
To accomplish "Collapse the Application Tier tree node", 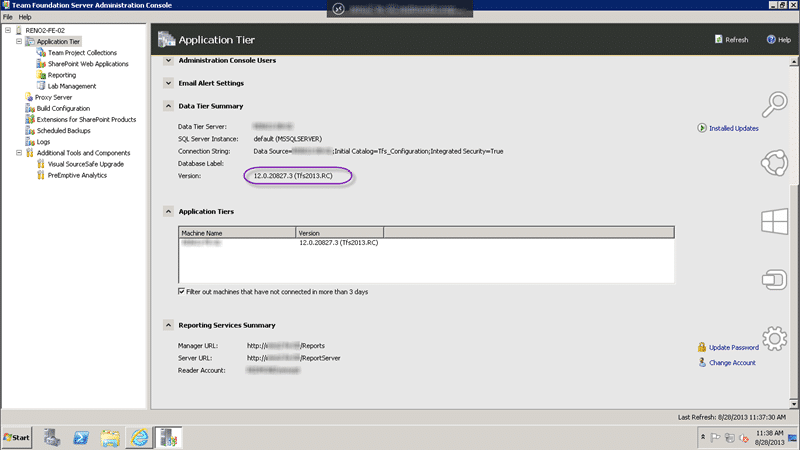I will (19, 41).
